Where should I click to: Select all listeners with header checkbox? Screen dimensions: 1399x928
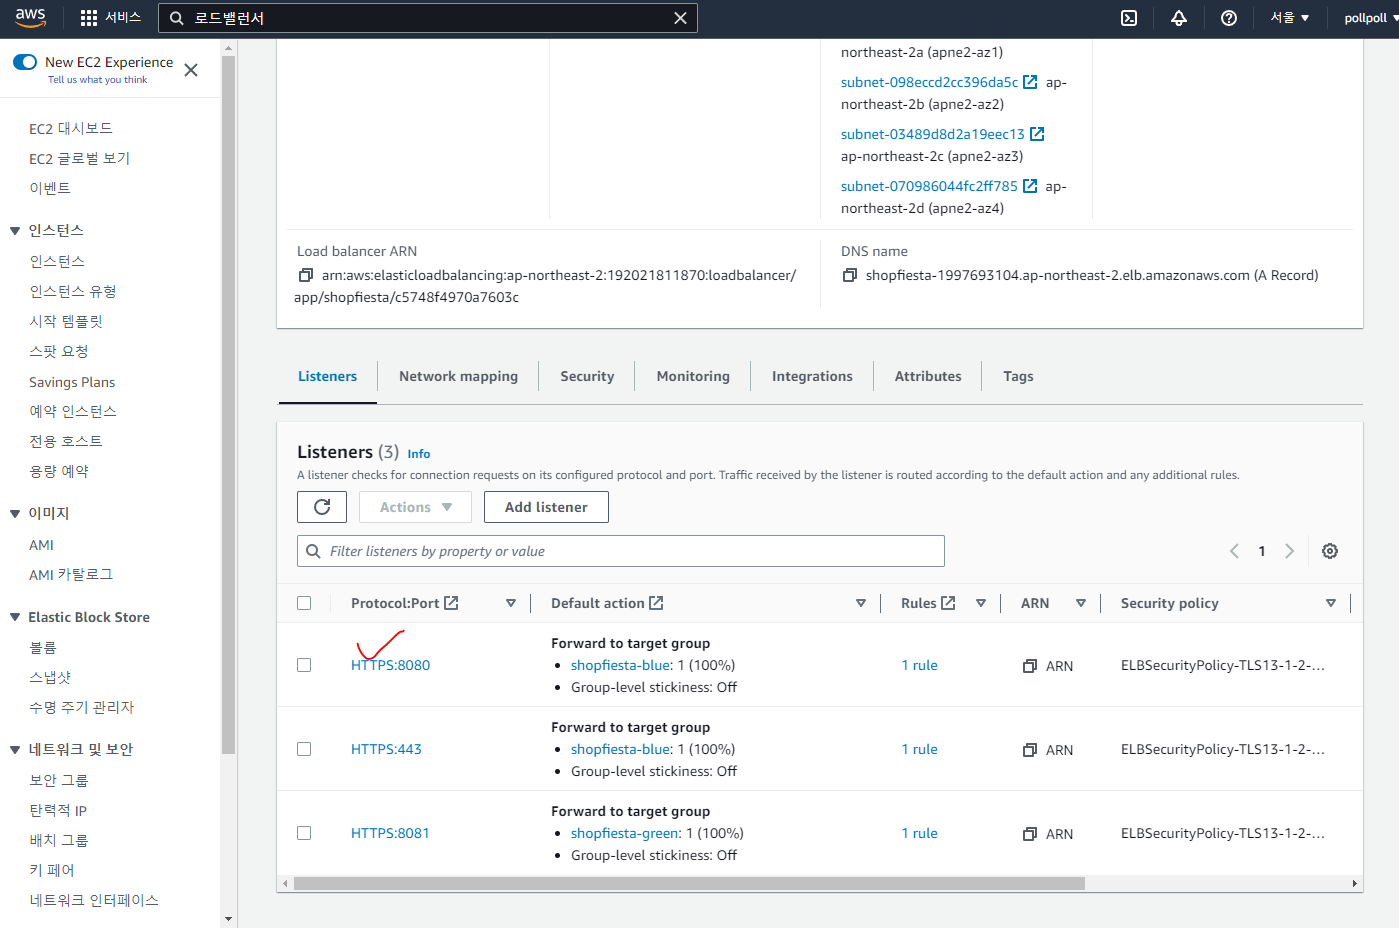point(304,603)
